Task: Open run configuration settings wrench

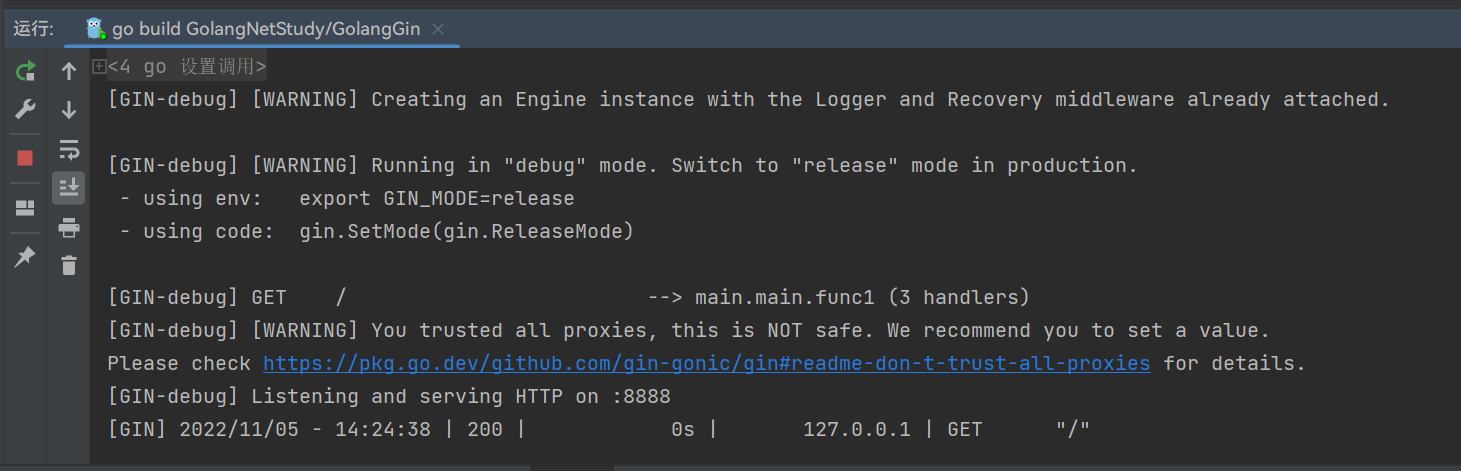Action: click(x=25, y=110)
